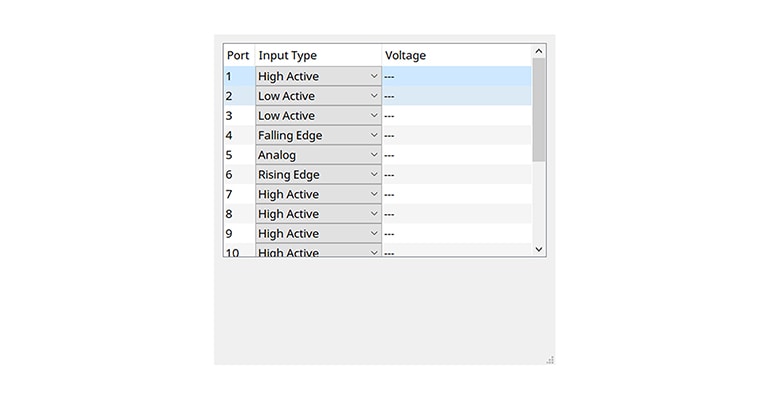Click the scroll down arrow
Viewport: 770px width, 400px height.
coord(539,249)
